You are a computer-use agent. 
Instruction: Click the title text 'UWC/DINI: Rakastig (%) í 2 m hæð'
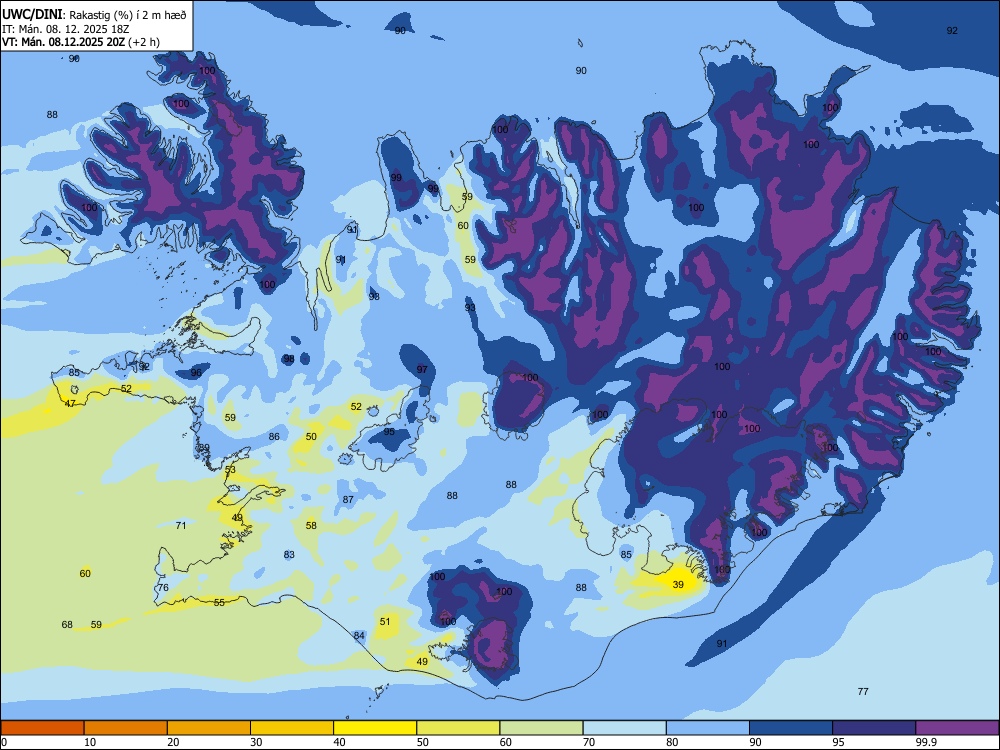pos(94,15)
